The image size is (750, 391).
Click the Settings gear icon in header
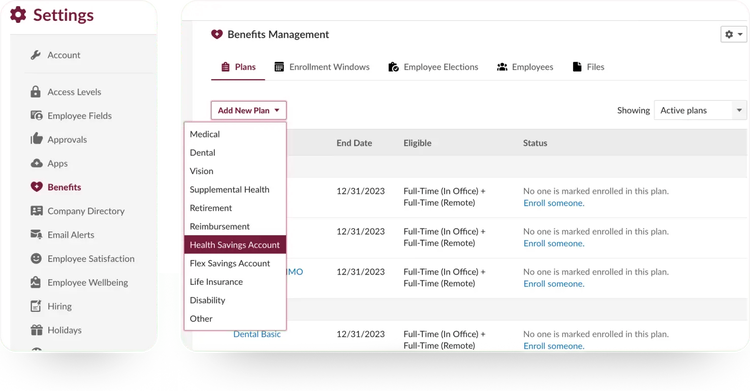18,14
